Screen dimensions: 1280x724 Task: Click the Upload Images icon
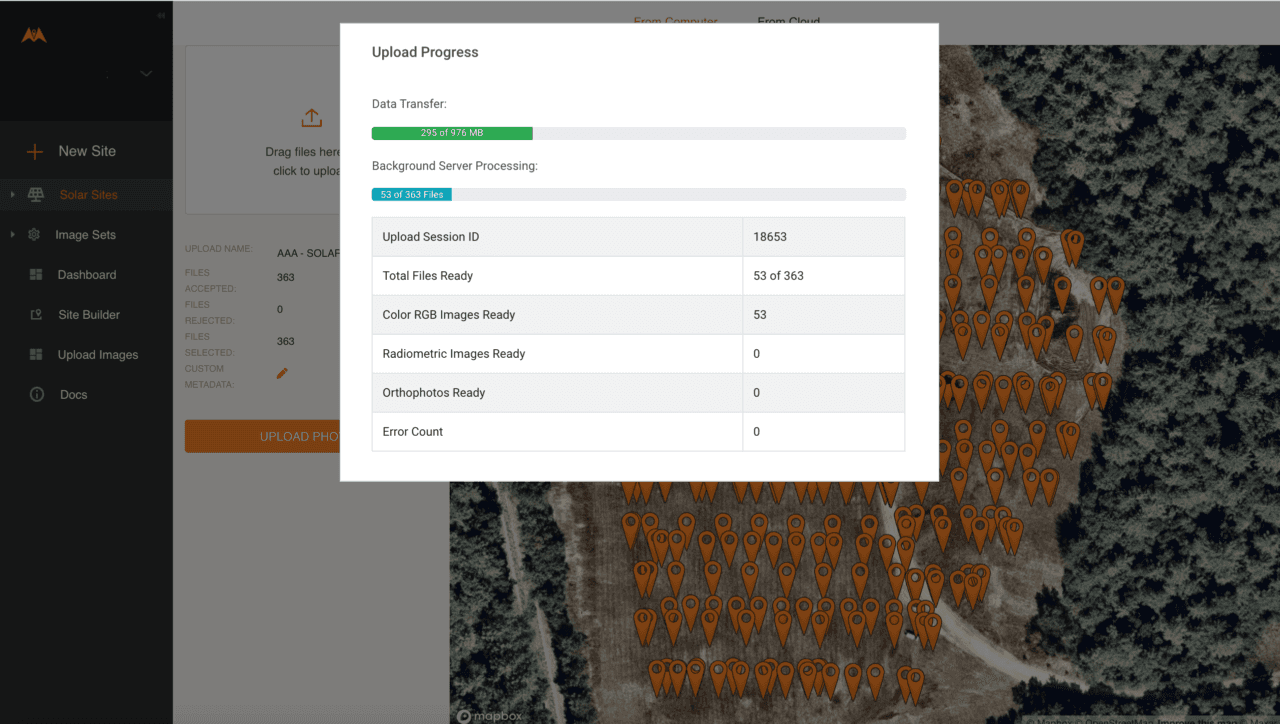(x=36, y=355)
